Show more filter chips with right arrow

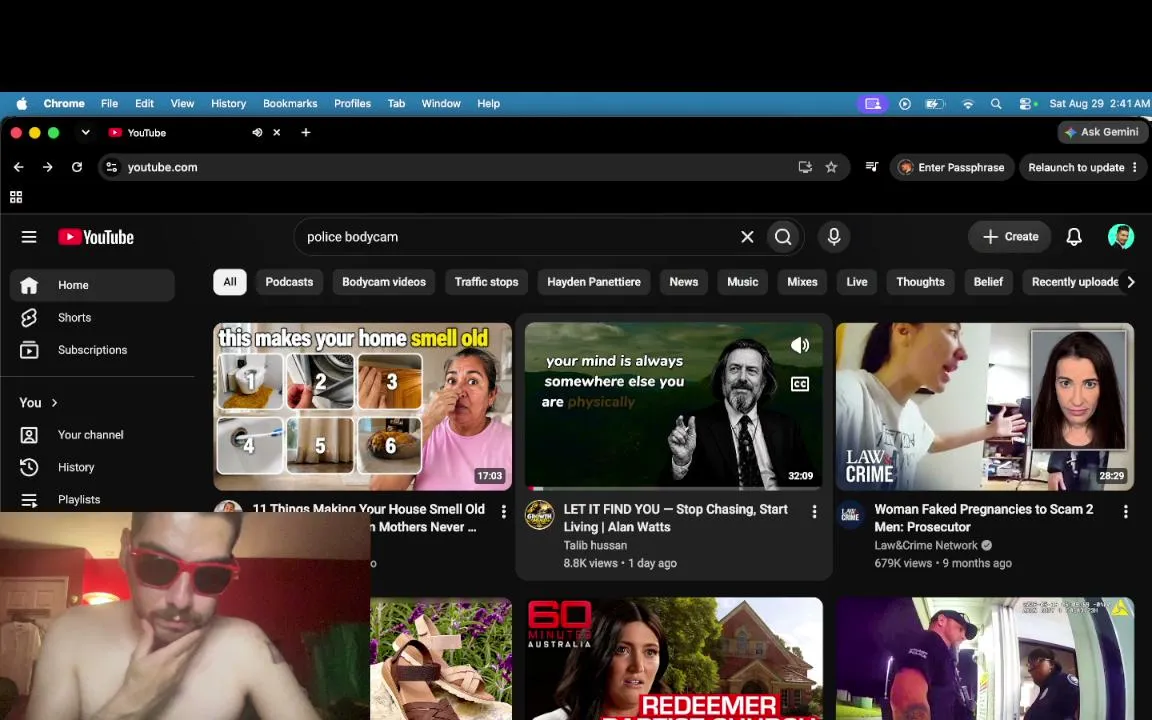point(1131,282)
